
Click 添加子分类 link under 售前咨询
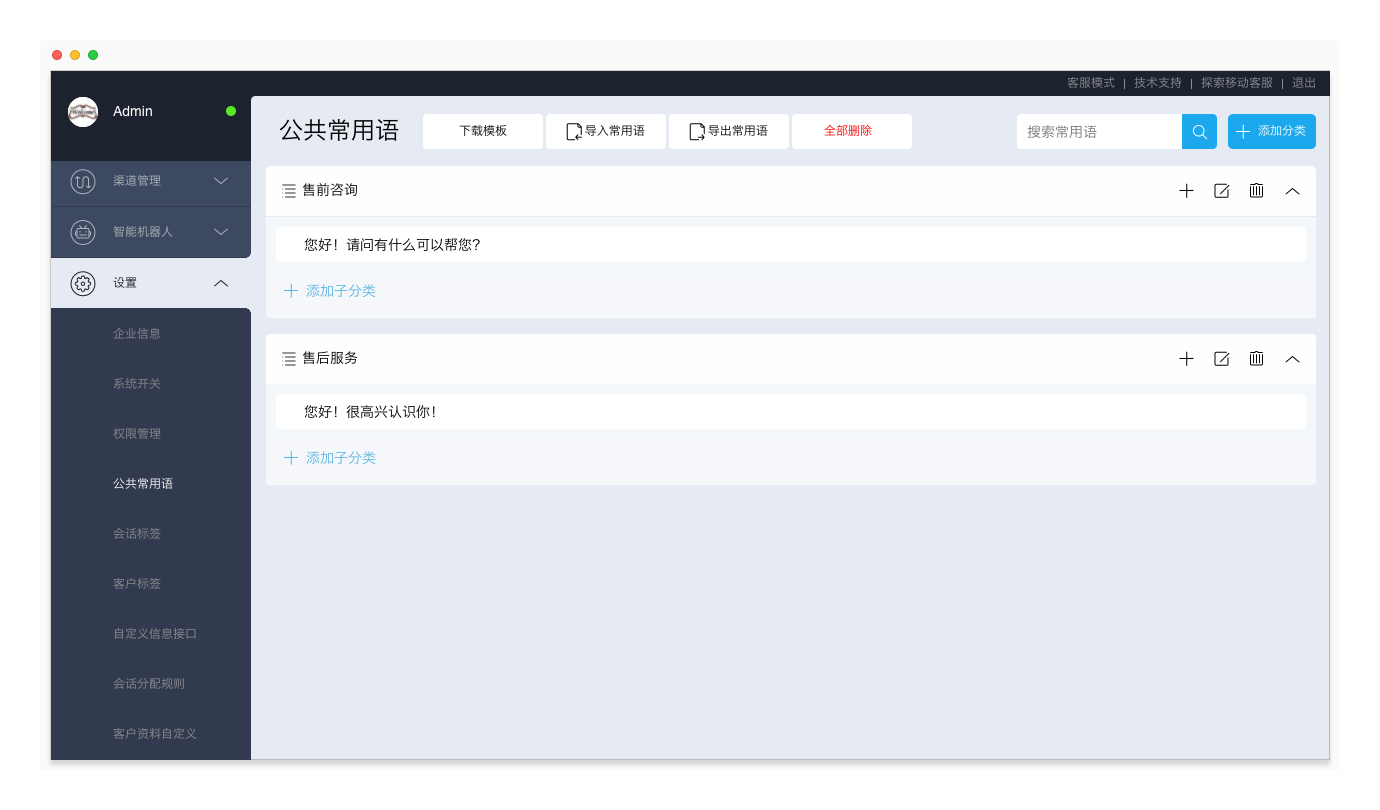[341, 291]
